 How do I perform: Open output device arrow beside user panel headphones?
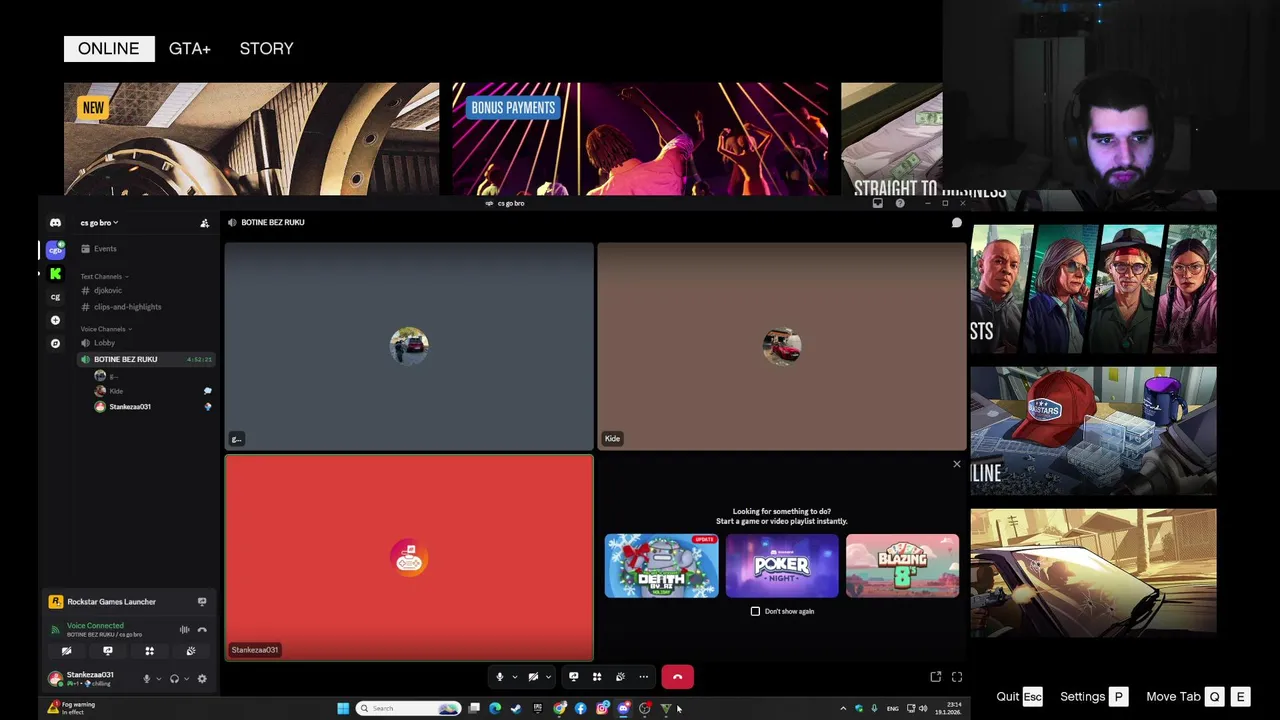[187, 679]
